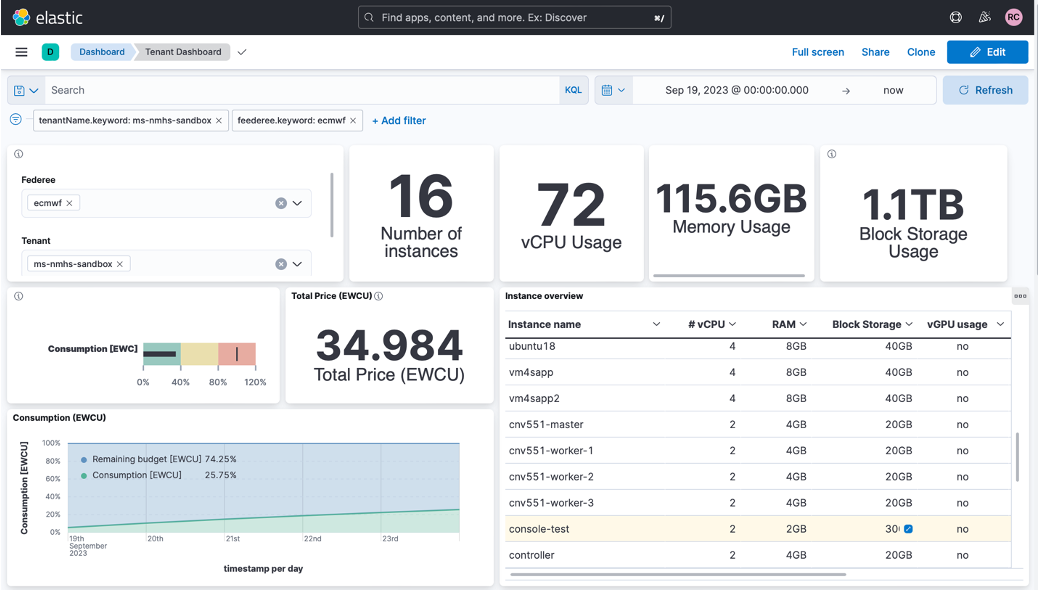Click the info icon on Consumption gauge panel
Image resolution: width=1038 pixels, height=590 pixels.
coord(19,296)
